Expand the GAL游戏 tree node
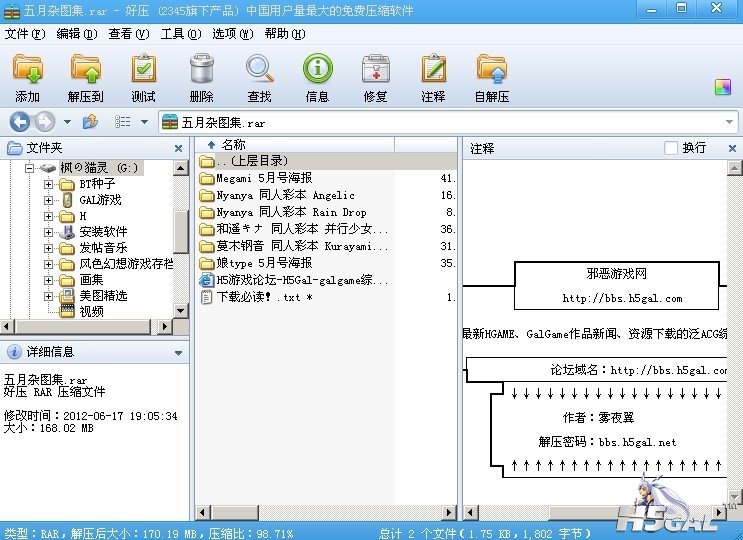This screenshot has height=540, width=743. pos(48,200)
